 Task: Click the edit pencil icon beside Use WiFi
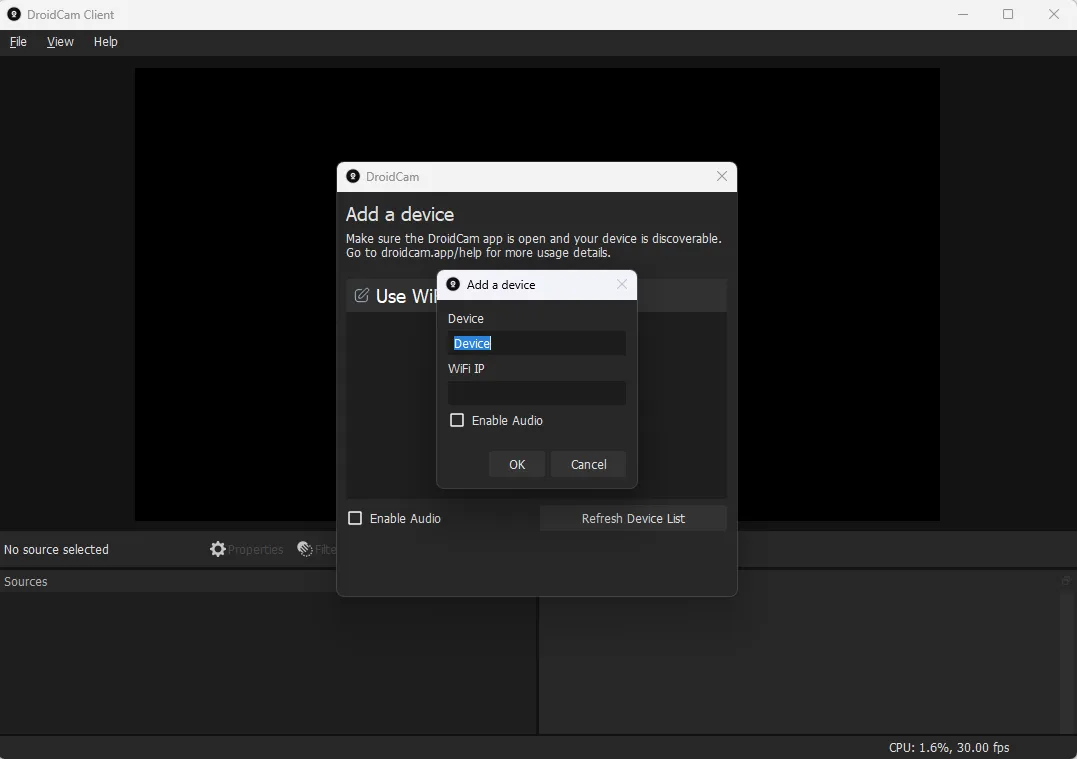pos(361,295)
